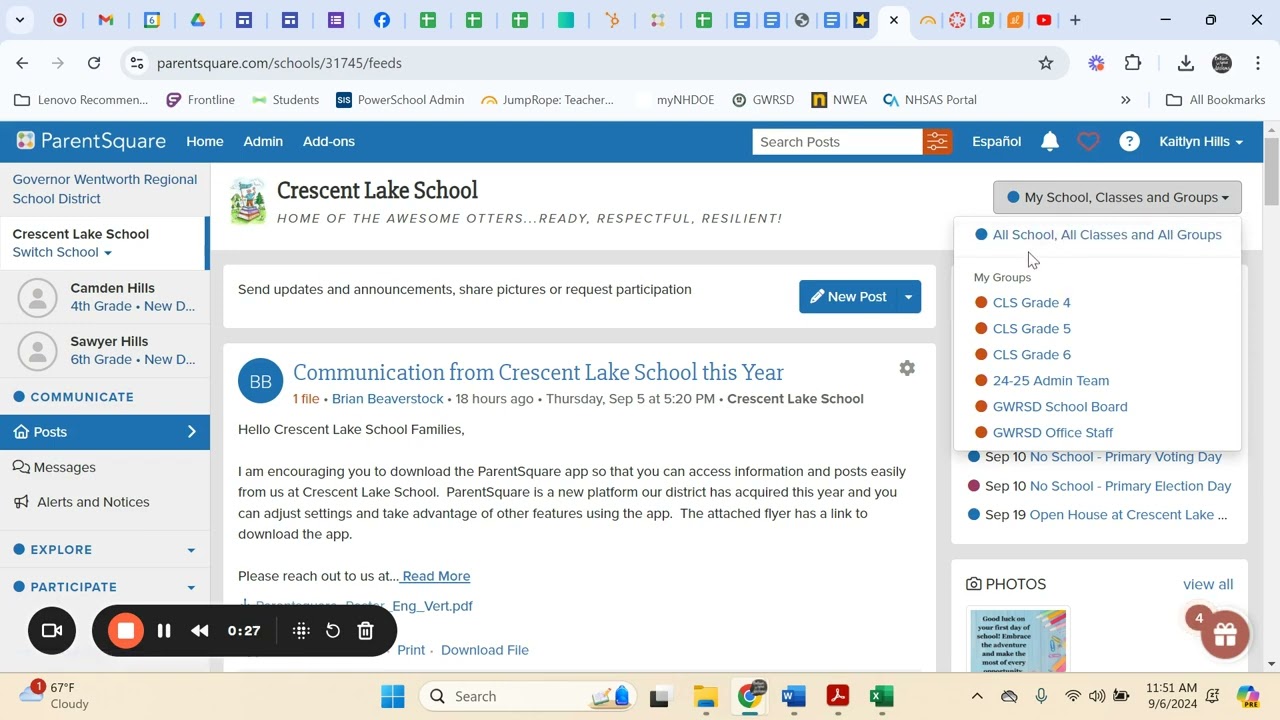Reload the page

point(94,63)
